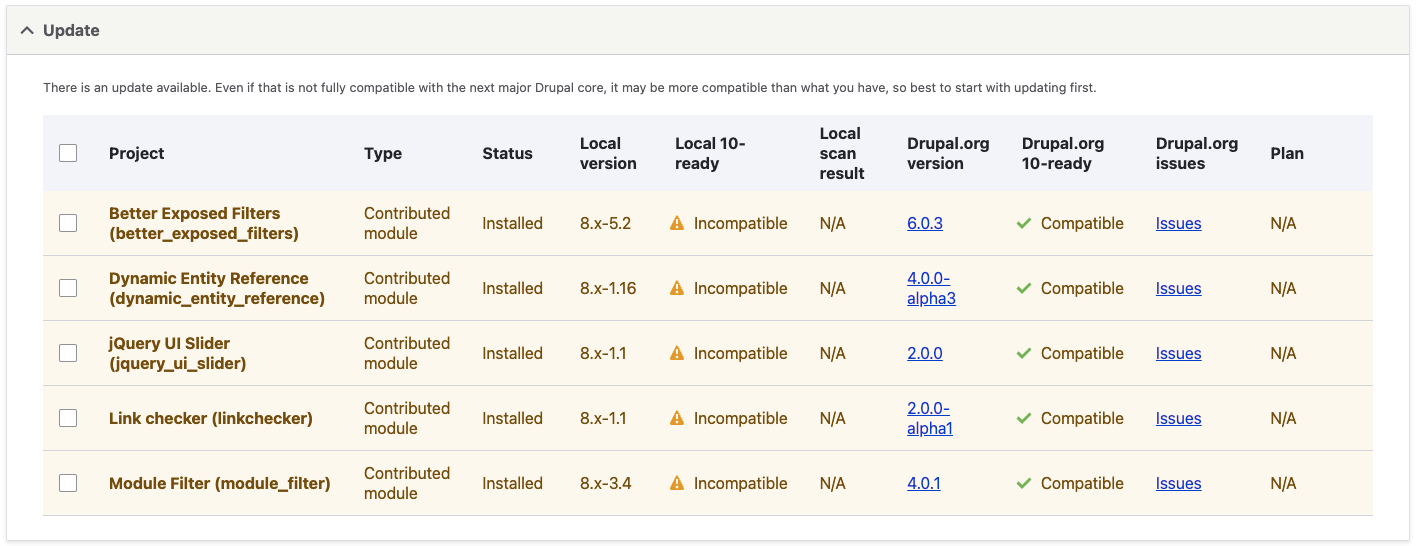Tick the select-all checkbox in table header
The image size is (1416, 546).
(x=68, y=153)
